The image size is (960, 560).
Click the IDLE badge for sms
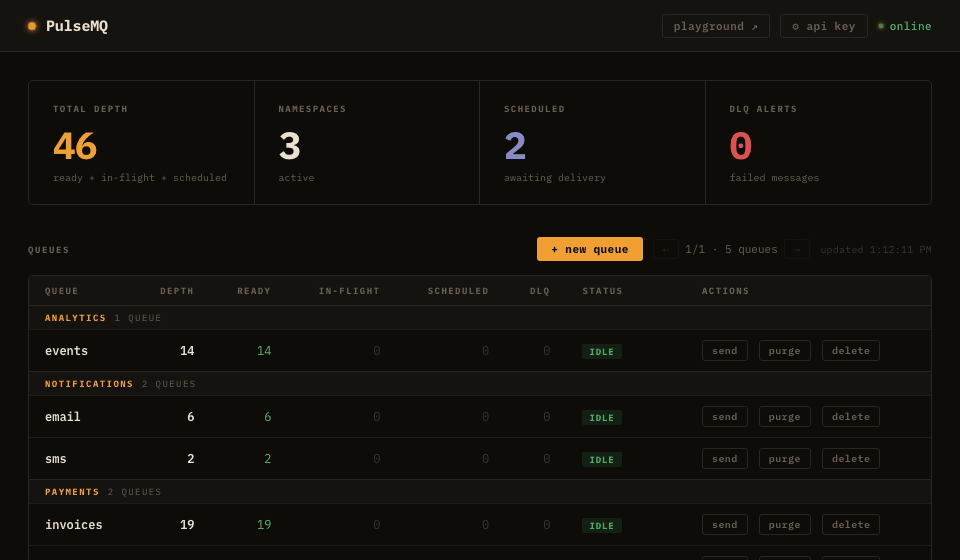click(601, 460)
